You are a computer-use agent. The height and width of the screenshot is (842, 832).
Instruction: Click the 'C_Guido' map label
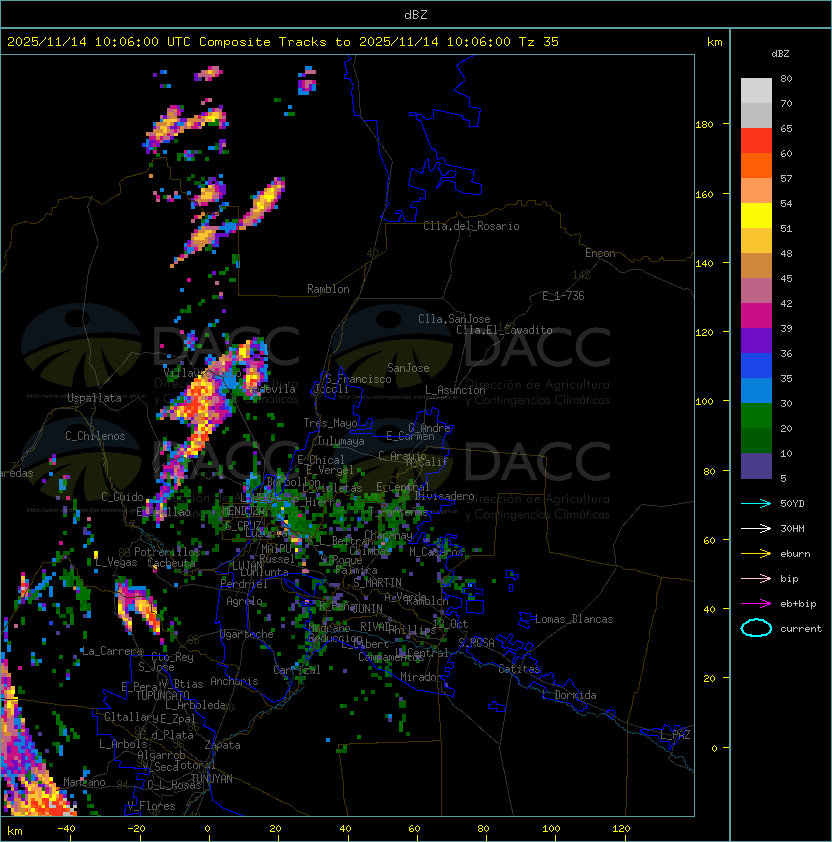click(122, 497)
